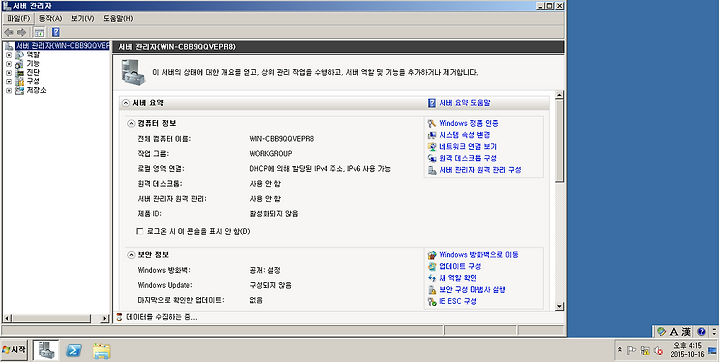The image size is (720, 362).
Task: Click the Forward arrow in the toolbar
Action: 22,32
